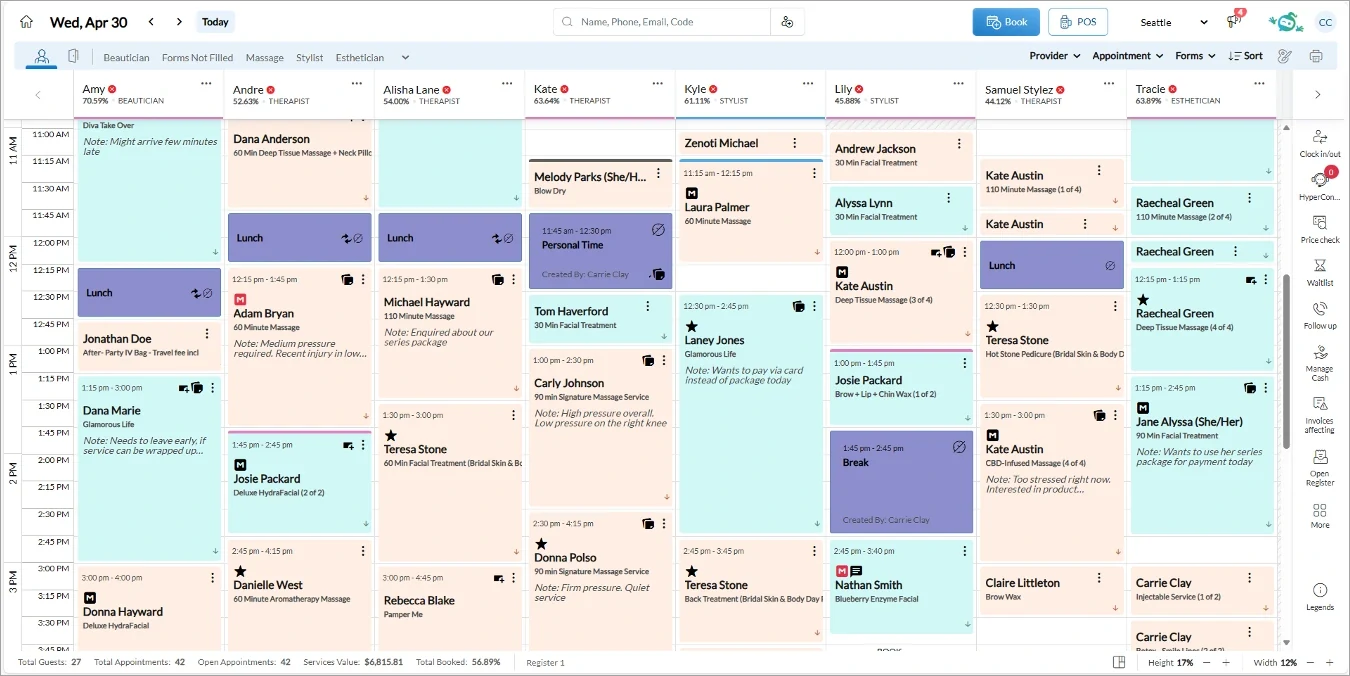
Task: Open the Appointment dropdown
Action: [x=1127, y=56]
